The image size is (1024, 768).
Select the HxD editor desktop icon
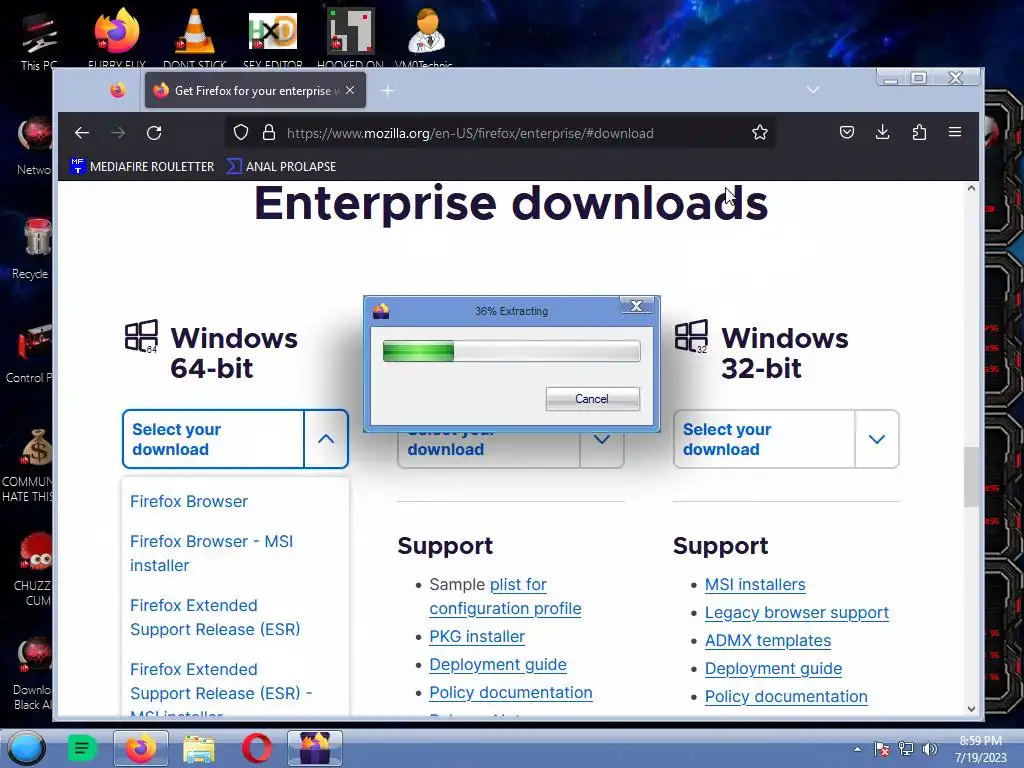[x=273, y=38]
